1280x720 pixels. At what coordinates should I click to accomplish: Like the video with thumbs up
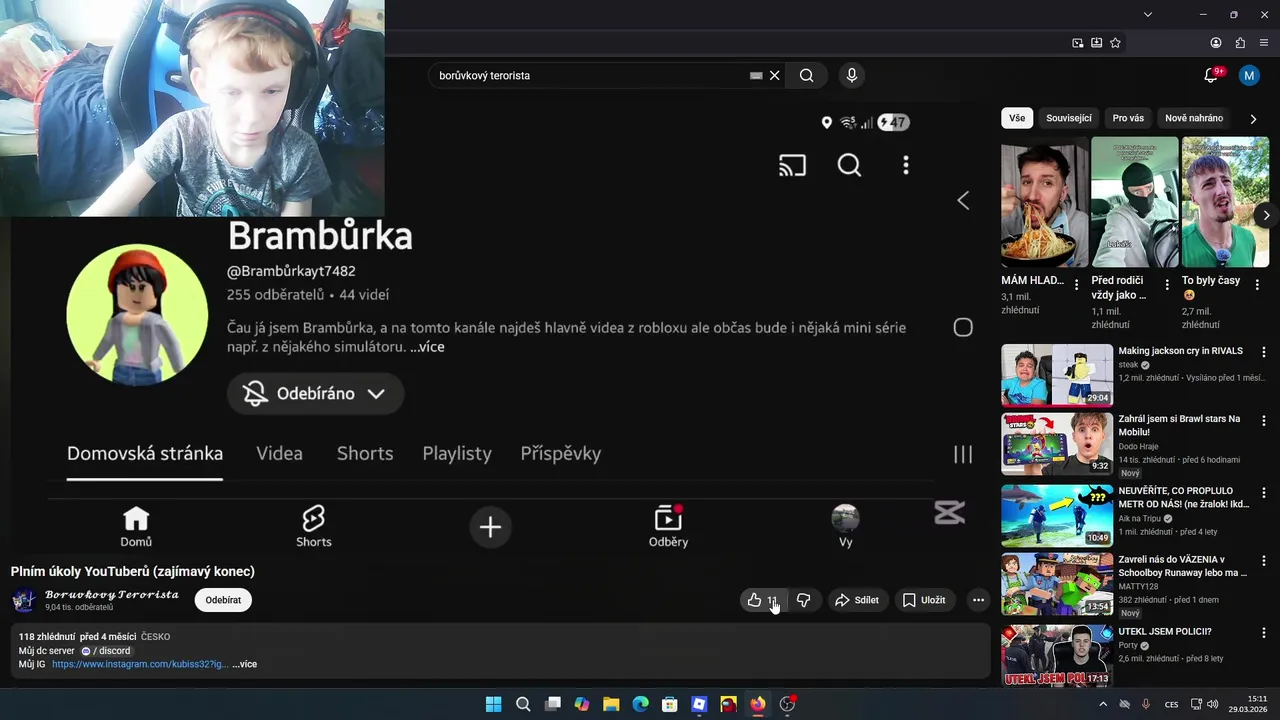(761, 600)
